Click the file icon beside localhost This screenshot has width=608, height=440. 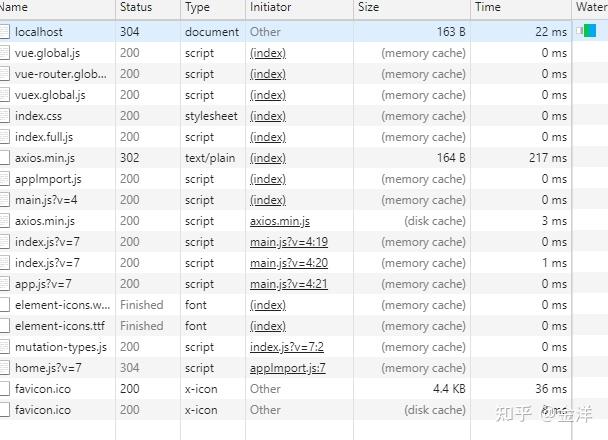pos(5,31)
